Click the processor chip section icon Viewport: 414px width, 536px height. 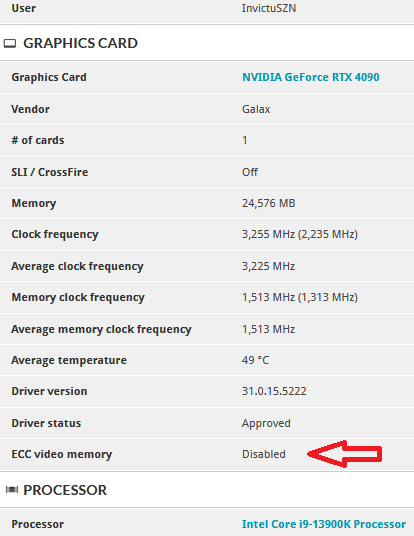pyautogui.click(x=12, y=490)
